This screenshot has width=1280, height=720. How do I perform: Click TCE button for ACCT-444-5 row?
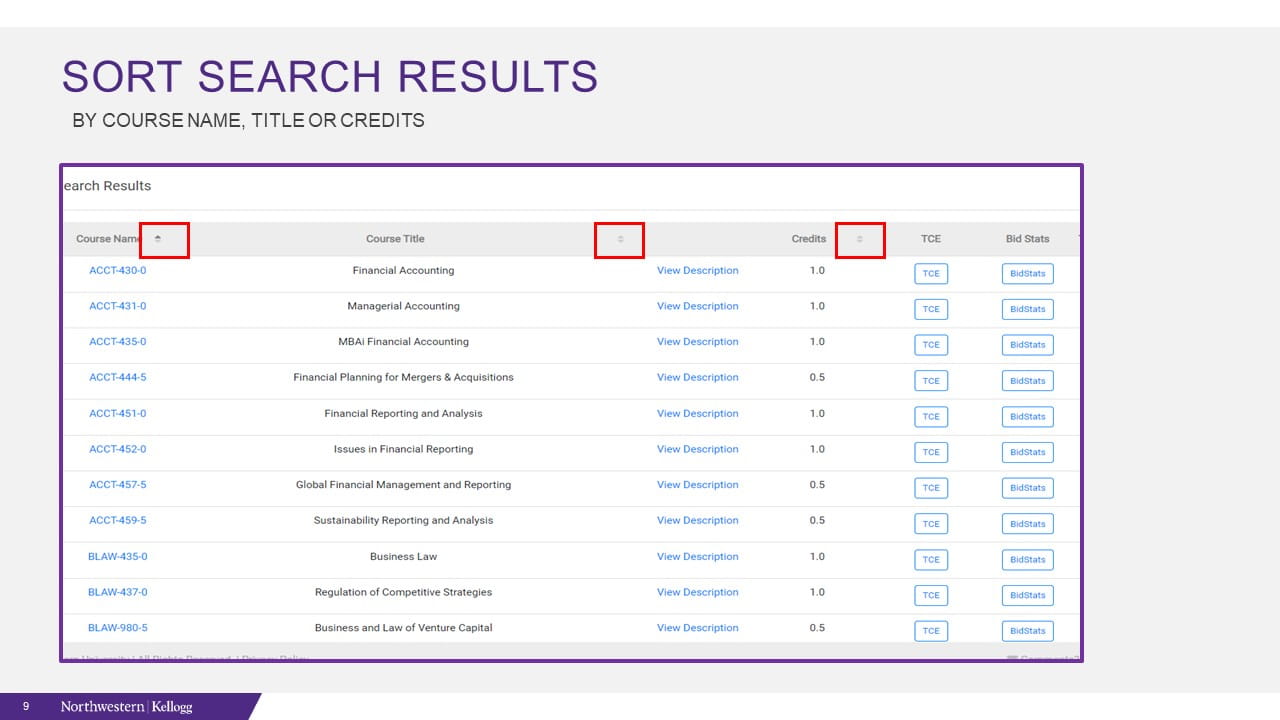pyautogui.click(x=930, y=381)
